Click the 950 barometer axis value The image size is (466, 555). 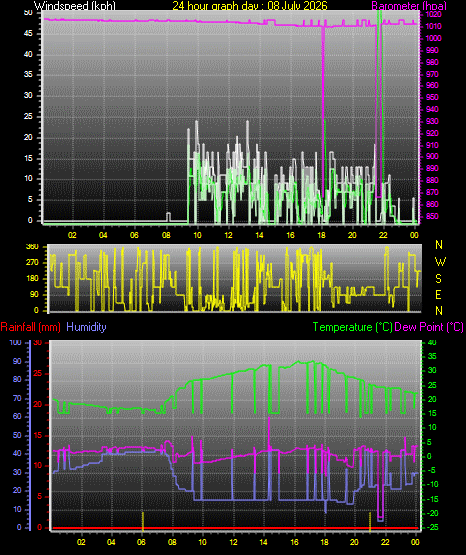coord(432,97)
